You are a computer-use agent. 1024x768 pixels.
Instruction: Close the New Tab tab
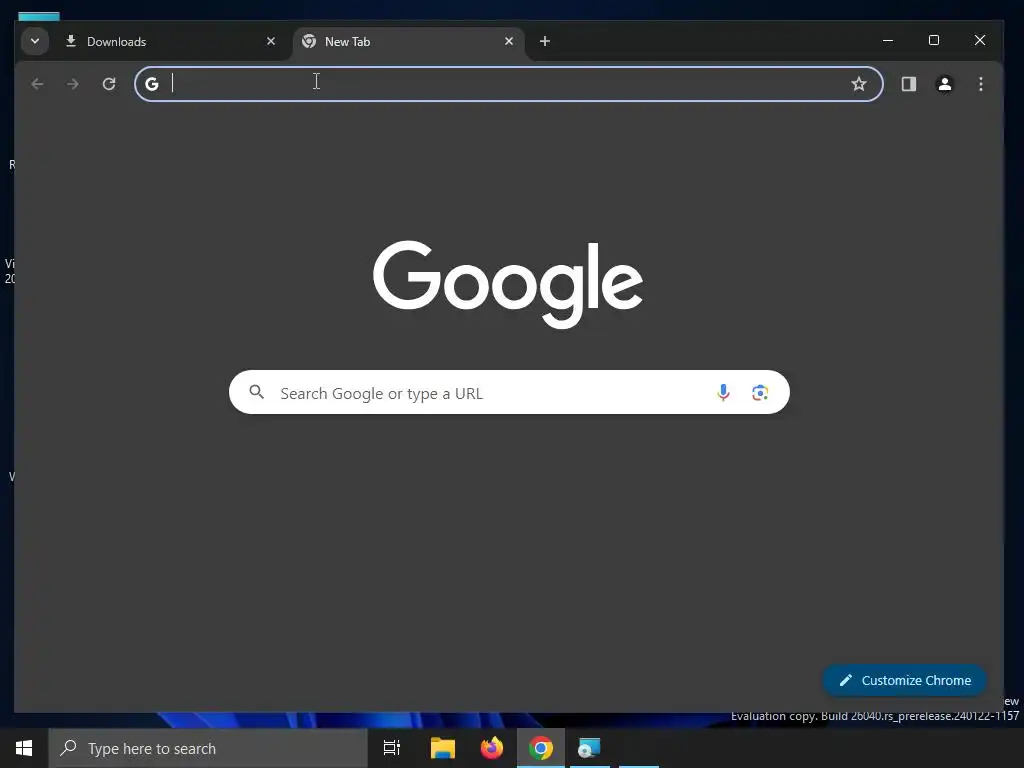509,41
